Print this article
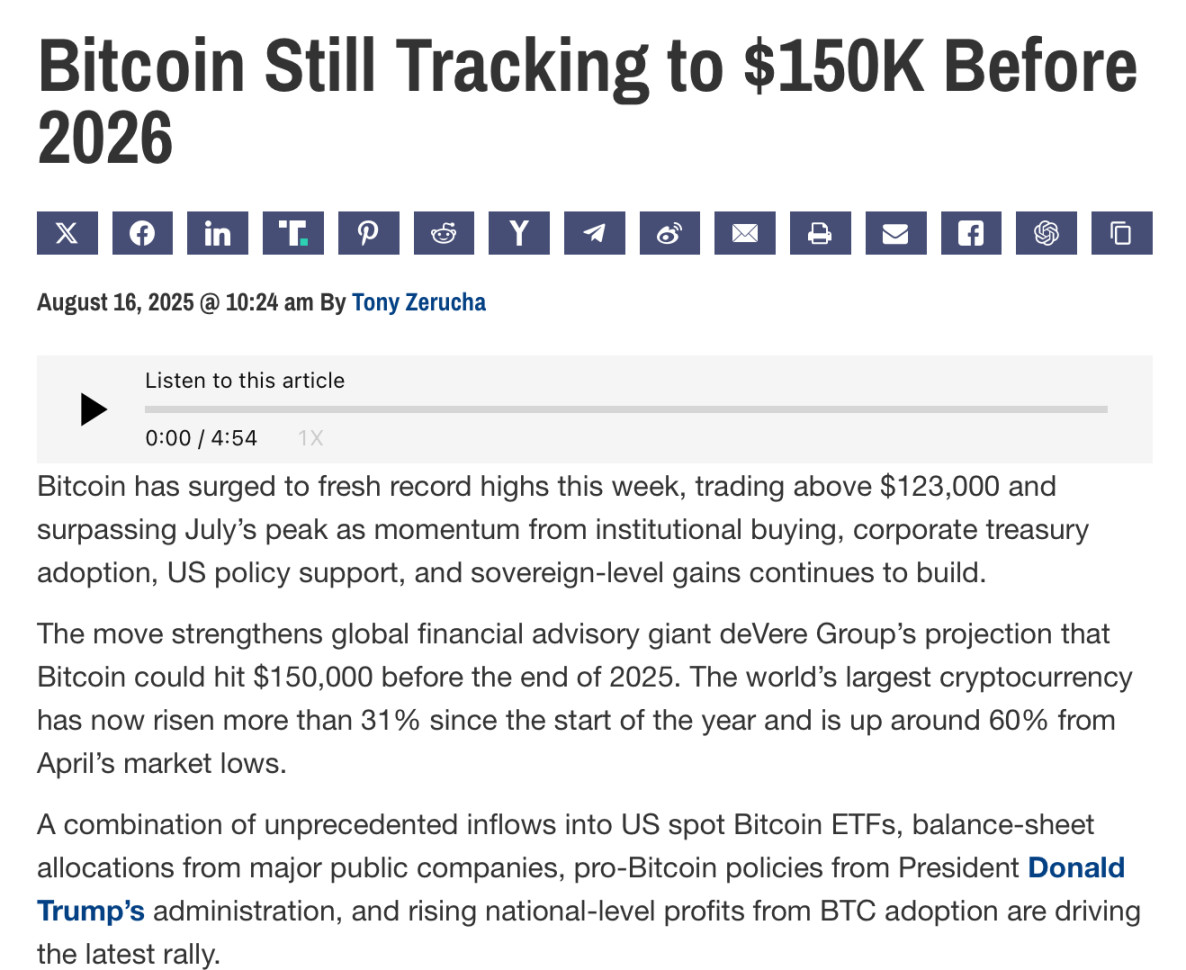The width and height of the screenshot is (1186, 970). coord(820,233)
